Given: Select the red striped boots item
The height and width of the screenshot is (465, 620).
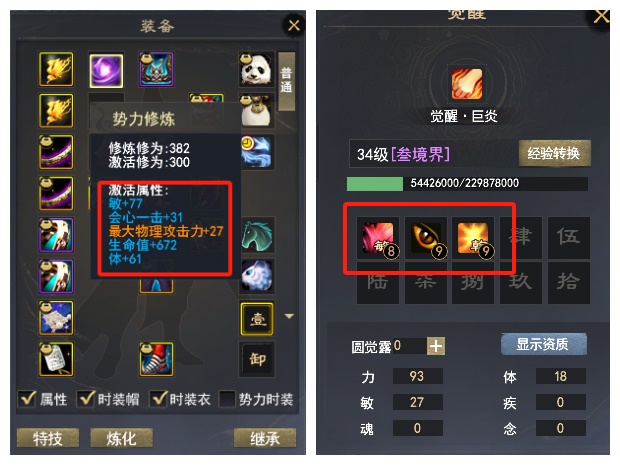Looking at the screenshot, I should click(x=156, y=359).
